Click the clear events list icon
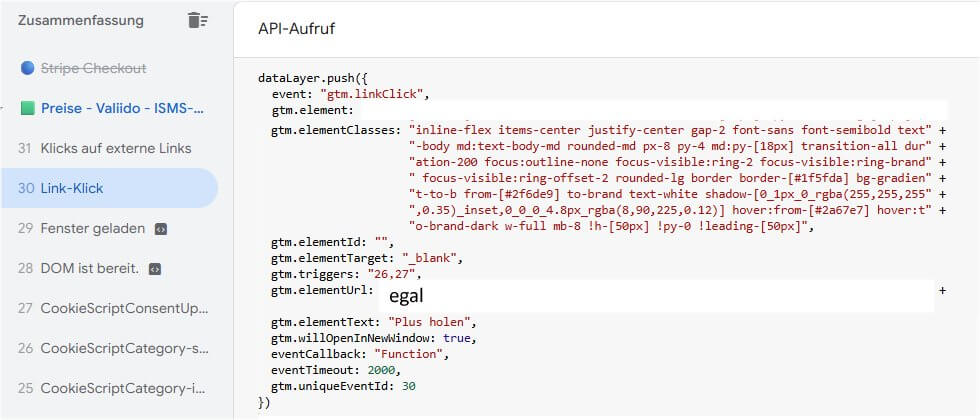 [197, 20]
